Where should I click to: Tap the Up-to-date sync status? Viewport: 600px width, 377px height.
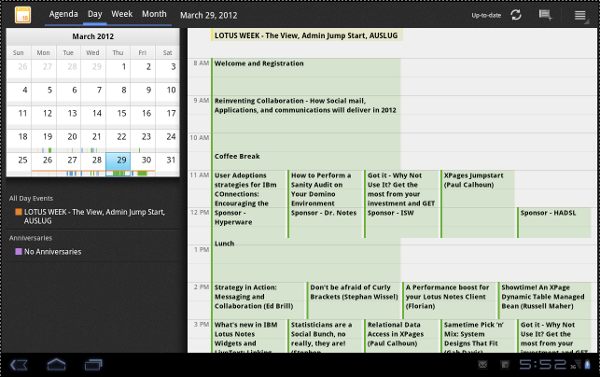486,15
